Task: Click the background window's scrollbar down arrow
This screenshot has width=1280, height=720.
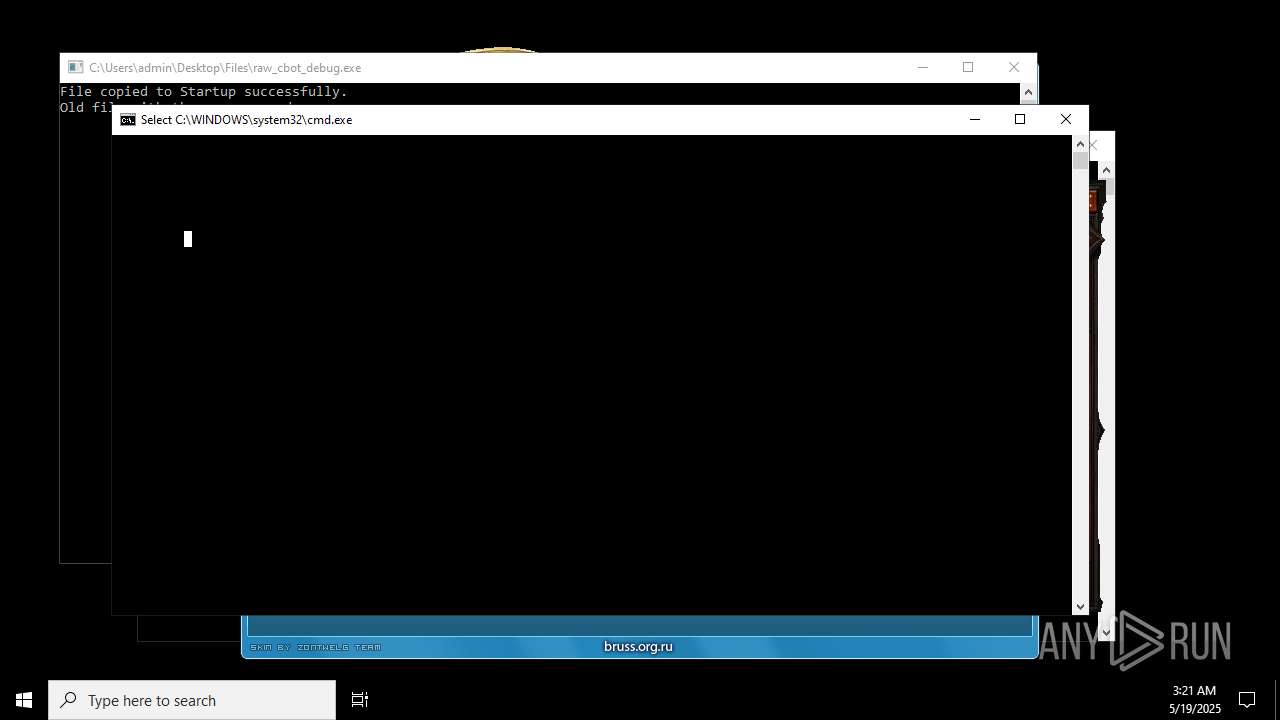Action: (x=1106, y=632)
